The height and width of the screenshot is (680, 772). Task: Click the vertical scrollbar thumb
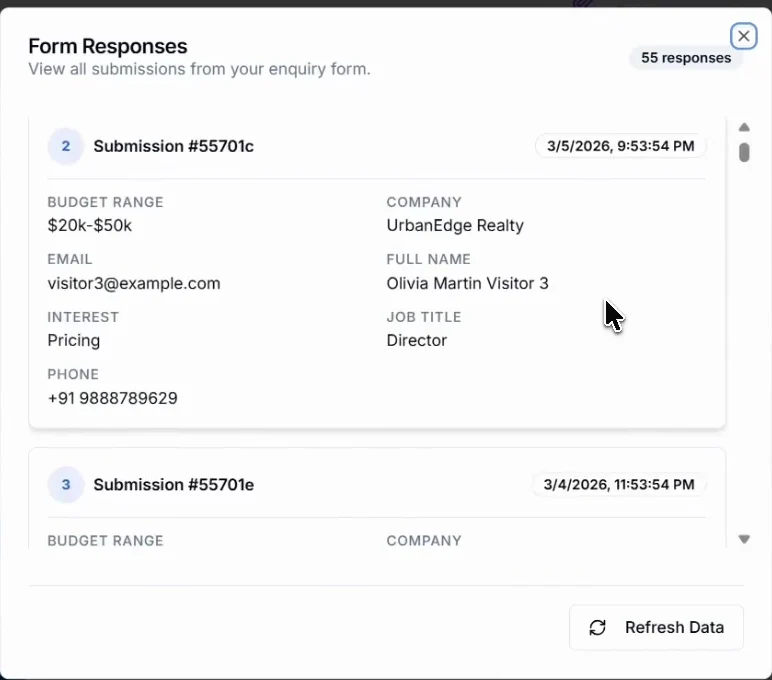click(744, 152)
